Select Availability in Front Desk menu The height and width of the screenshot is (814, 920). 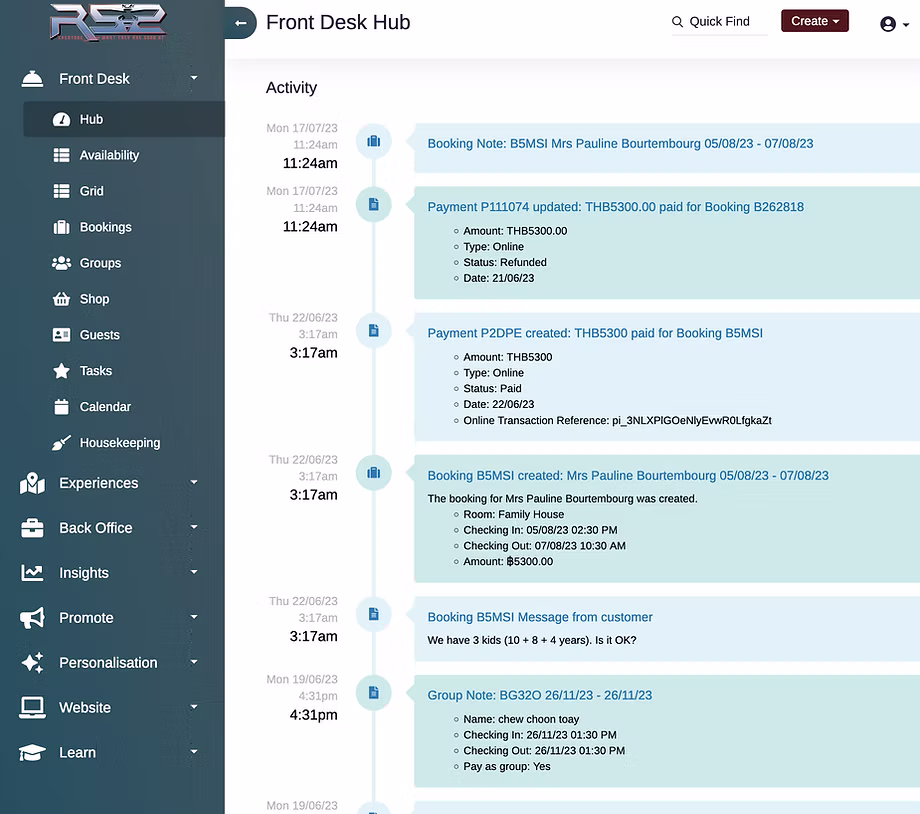109,155
